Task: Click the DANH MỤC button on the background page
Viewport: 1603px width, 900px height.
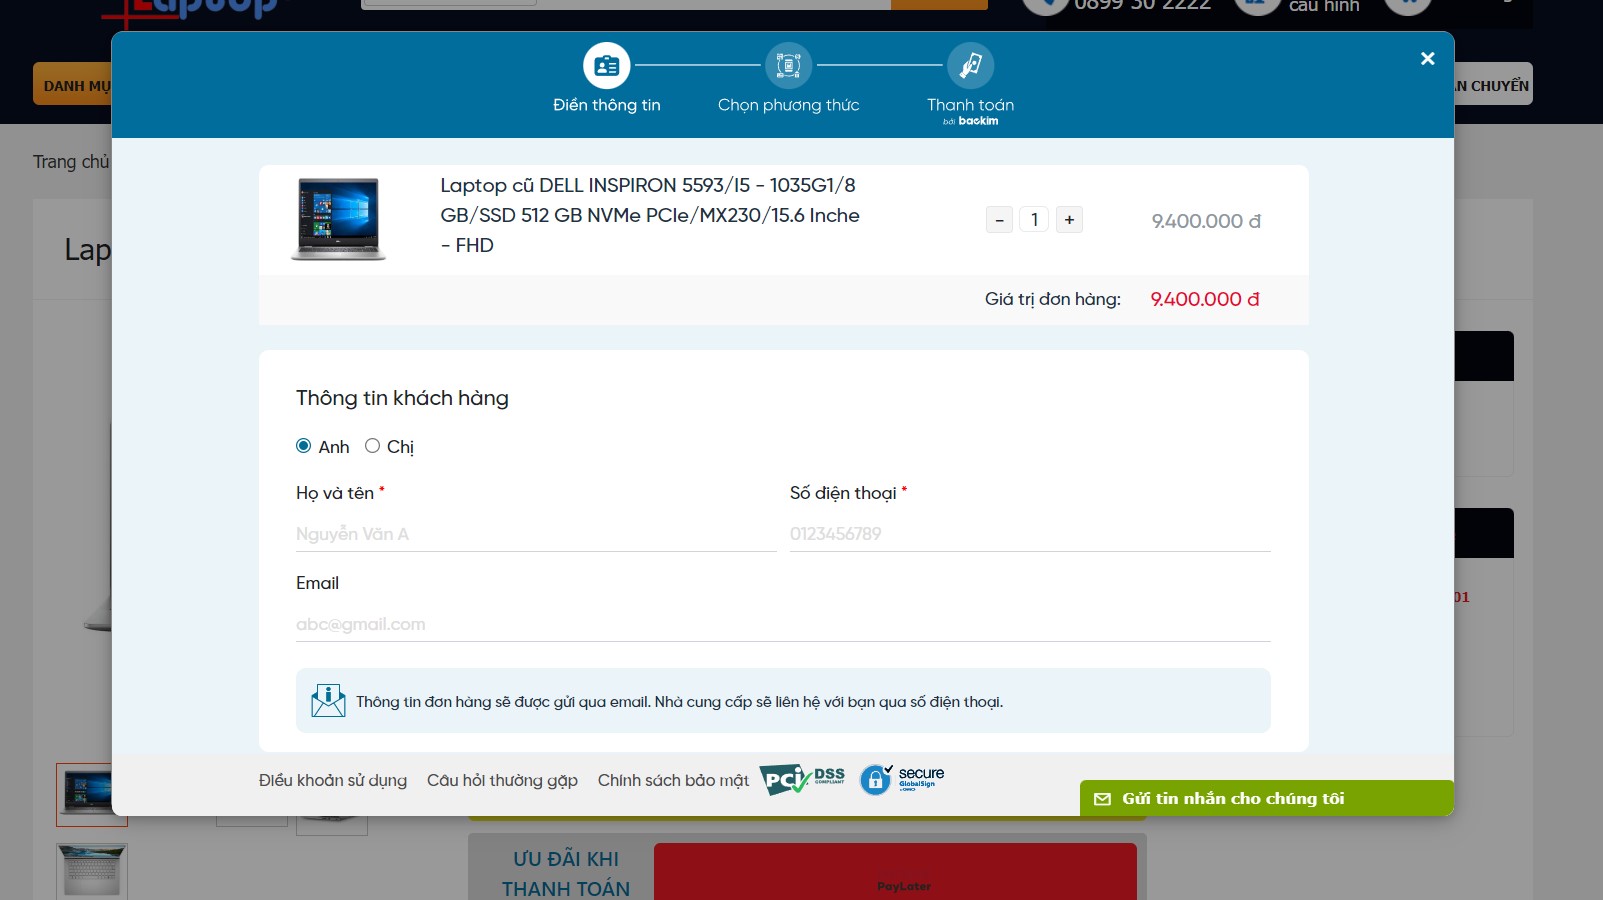Action: click(73, 85)
